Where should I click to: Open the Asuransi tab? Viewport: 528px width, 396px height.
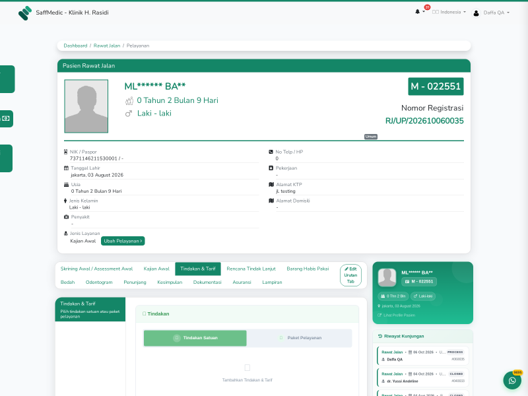point(242,282)
